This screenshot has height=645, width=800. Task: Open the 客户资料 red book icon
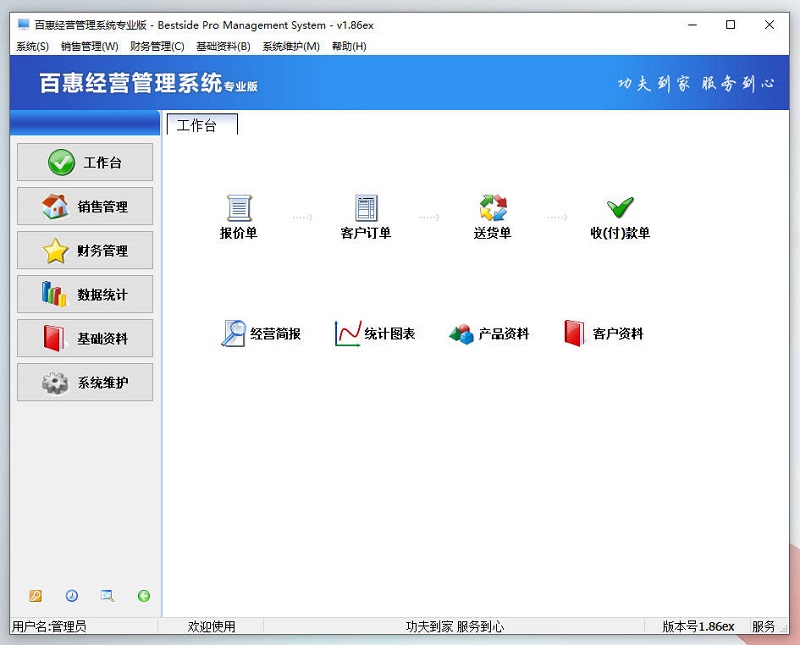pos(604,333)
